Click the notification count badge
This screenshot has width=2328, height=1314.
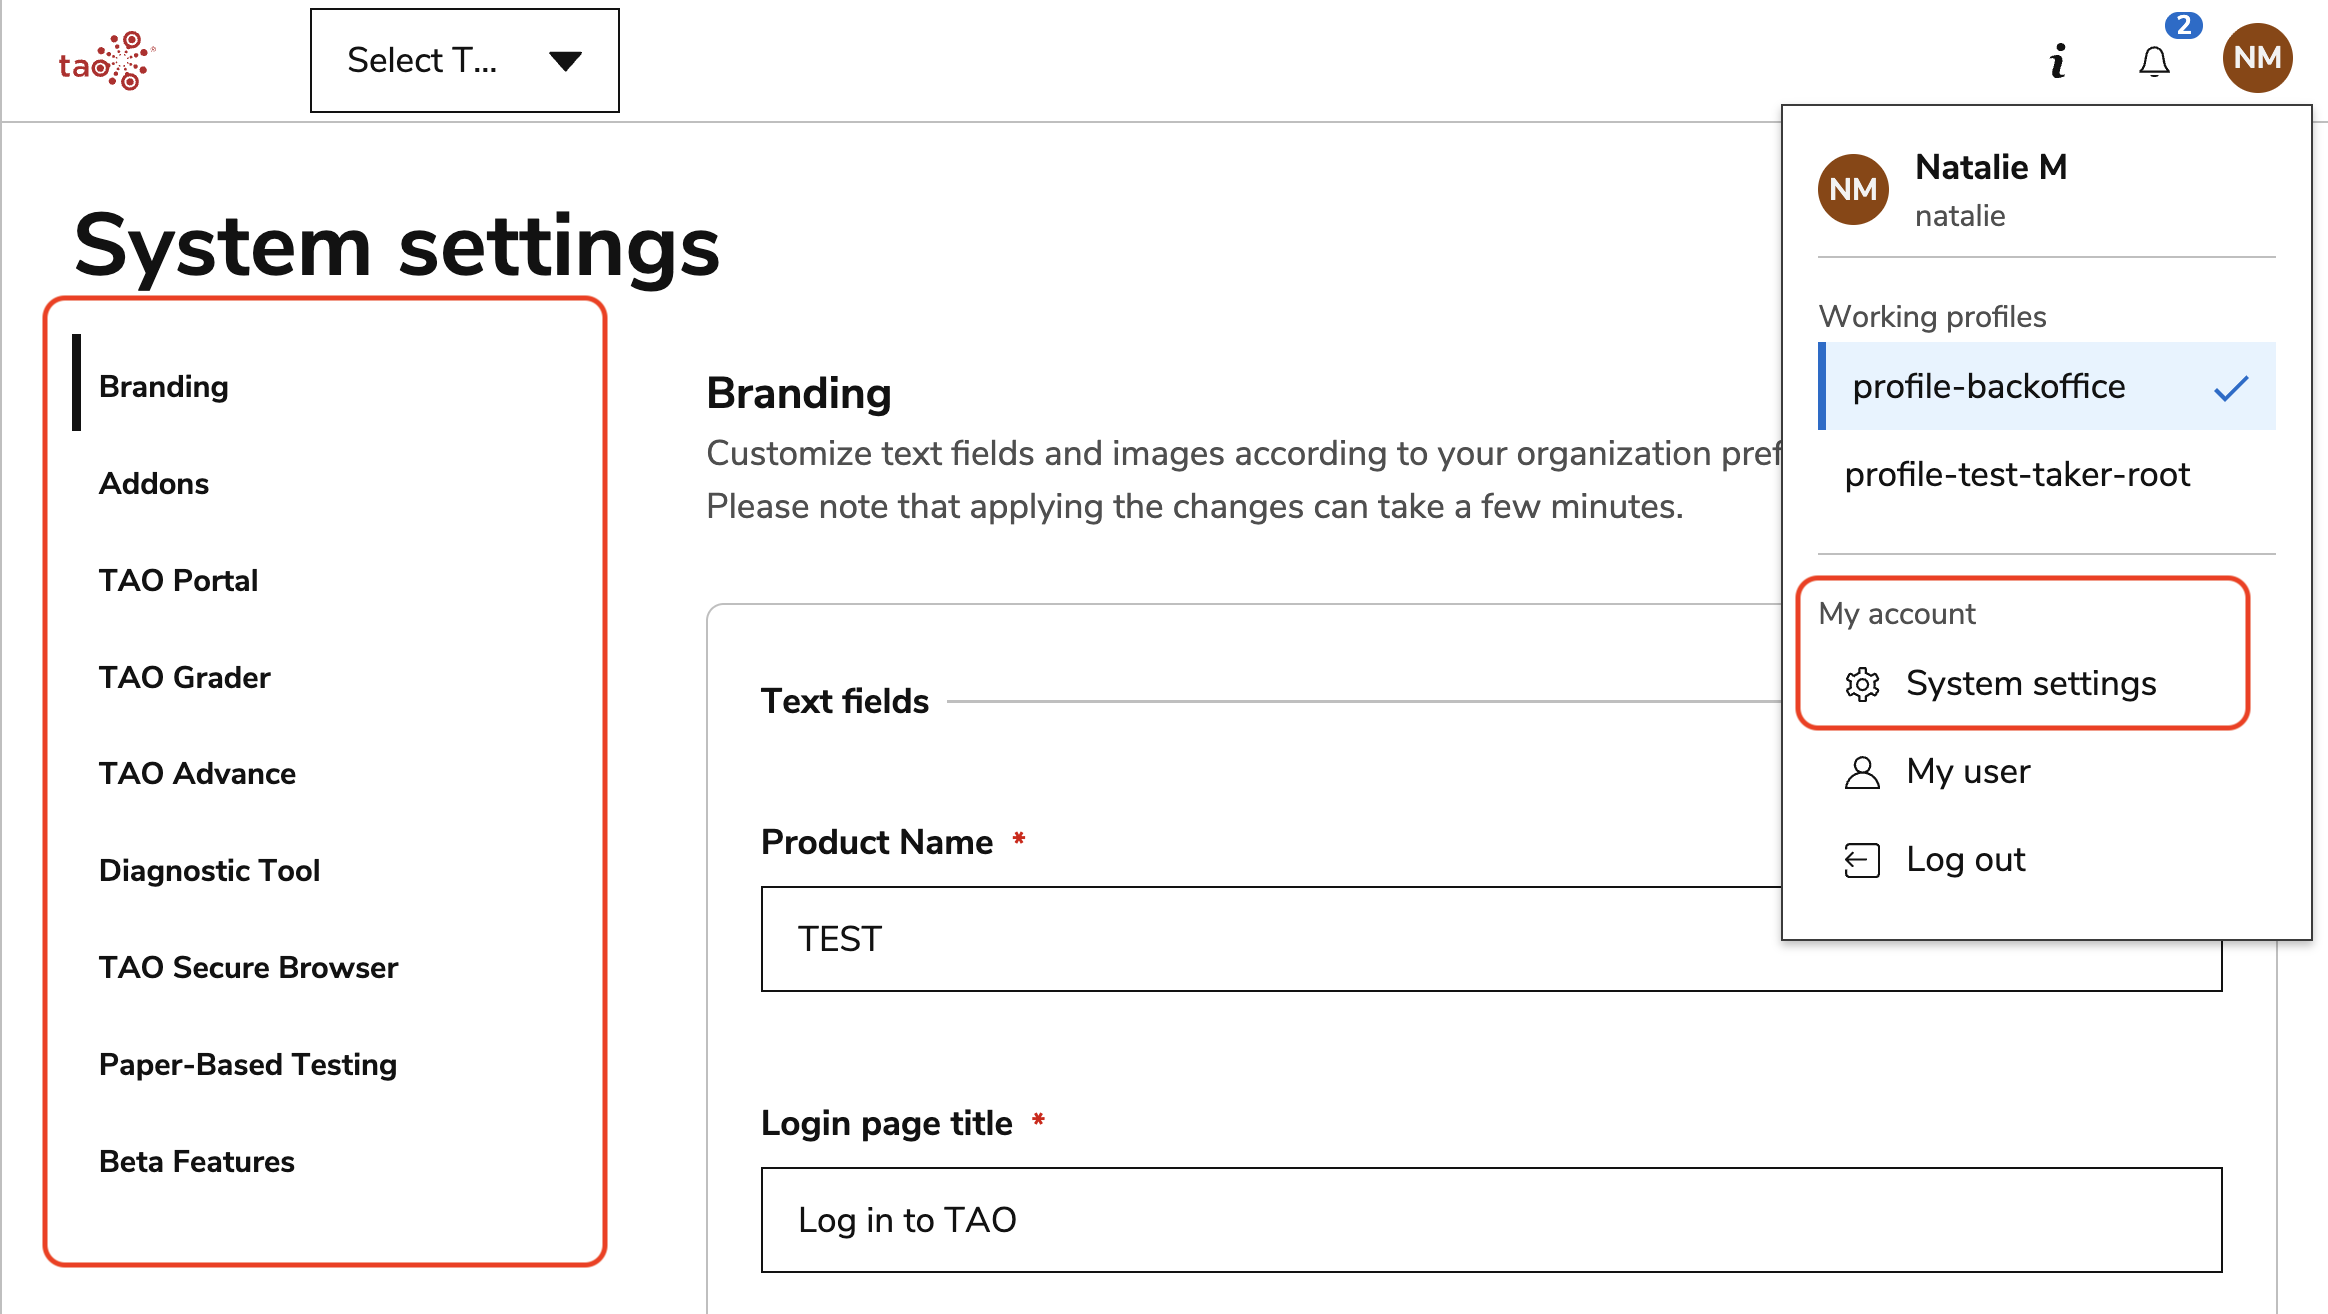[x=2183, y=25]
